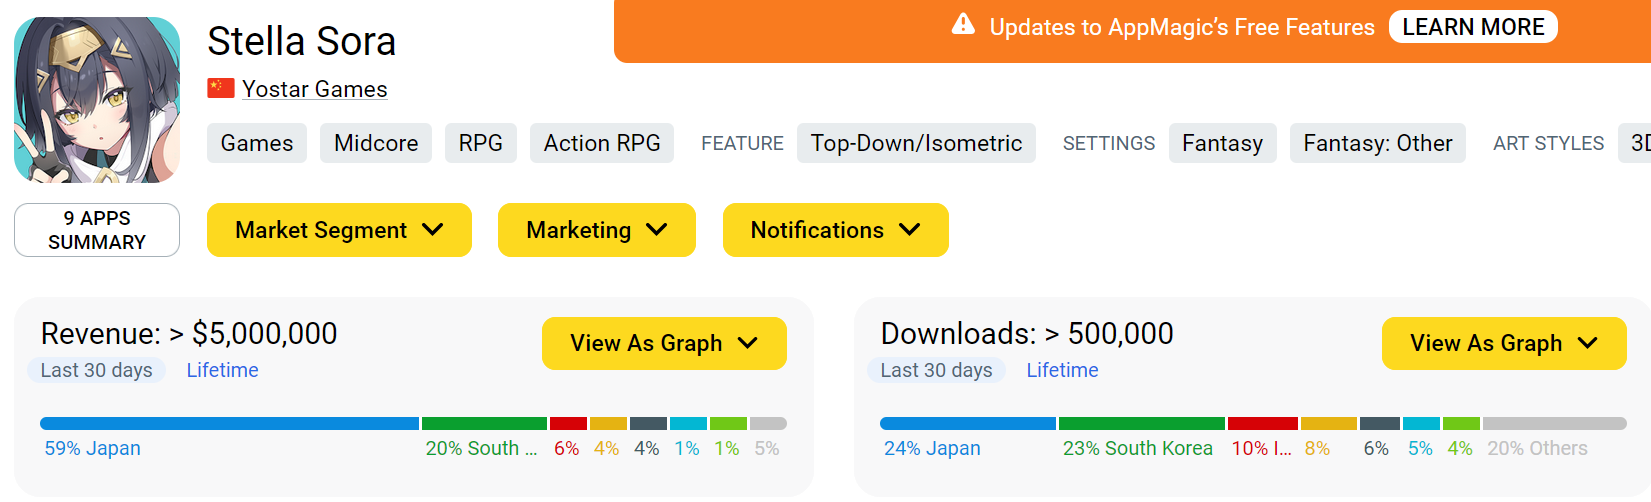Click the blue Japan segment in Revenue bar
Image resolution: width=1651 pixels, height=502 pixels.
[x=229, y=424]
